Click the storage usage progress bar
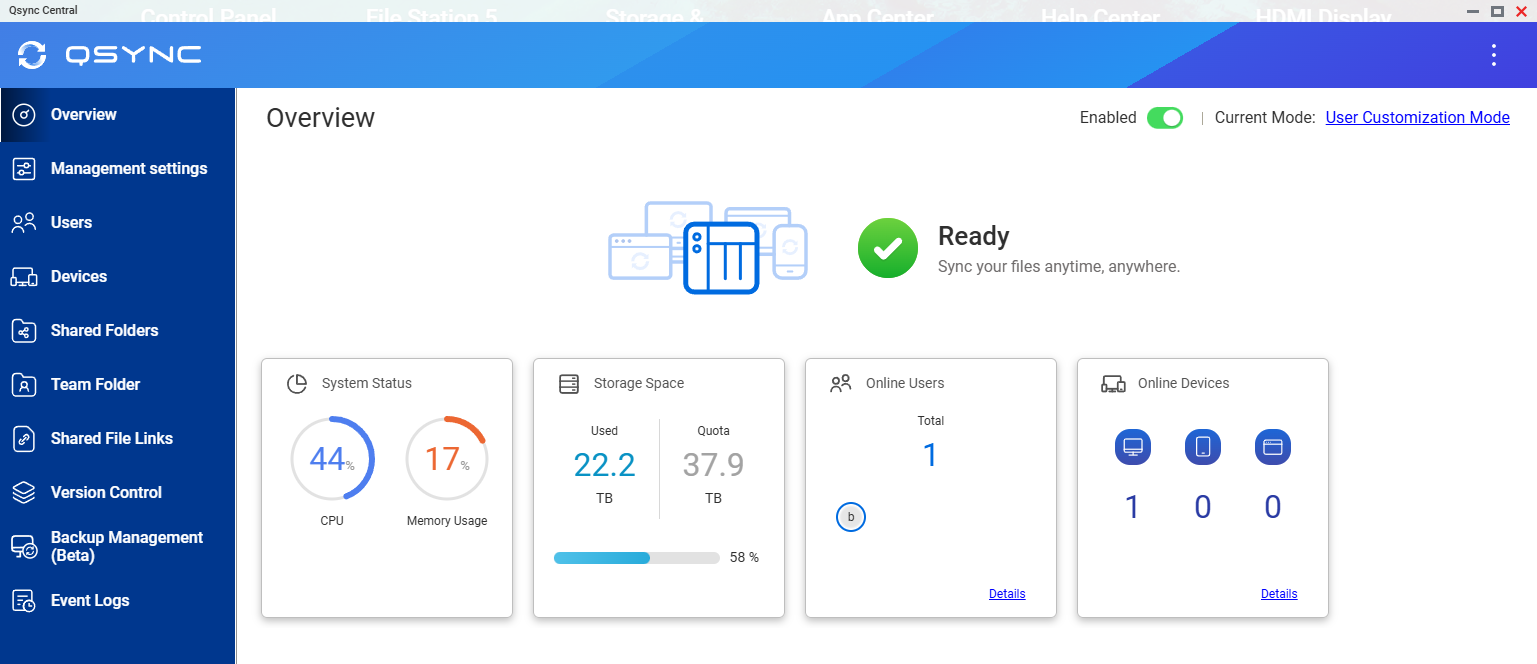 [x=637, y=558]
